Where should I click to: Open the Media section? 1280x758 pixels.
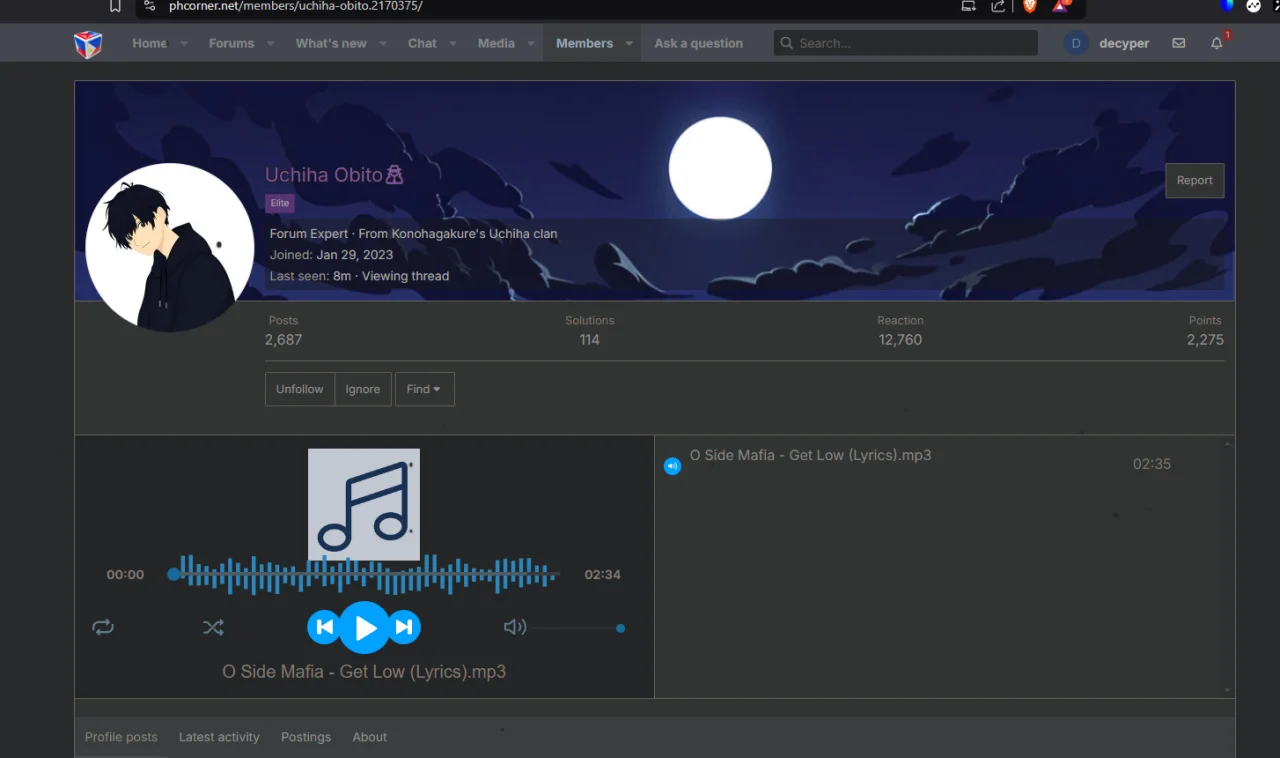tap(496, 44)
